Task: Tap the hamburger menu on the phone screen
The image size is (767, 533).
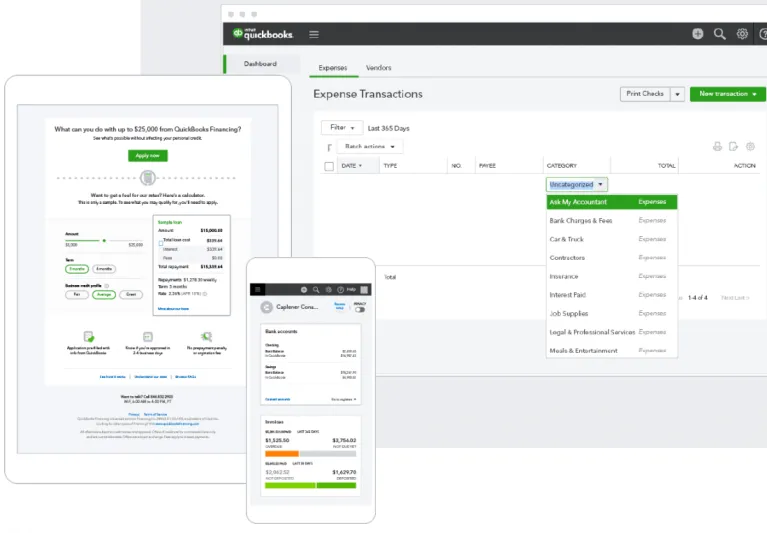Action: [257, 289]
